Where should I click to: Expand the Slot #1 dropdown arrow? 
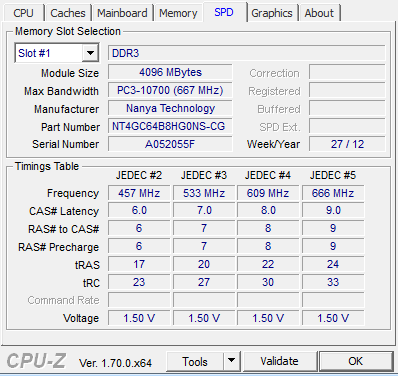(x=90, y=53)
